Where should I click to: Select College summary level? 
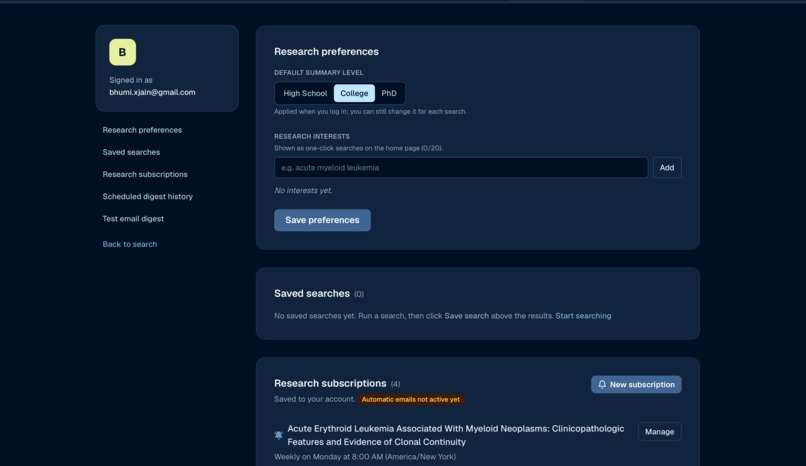coord(354,93)
